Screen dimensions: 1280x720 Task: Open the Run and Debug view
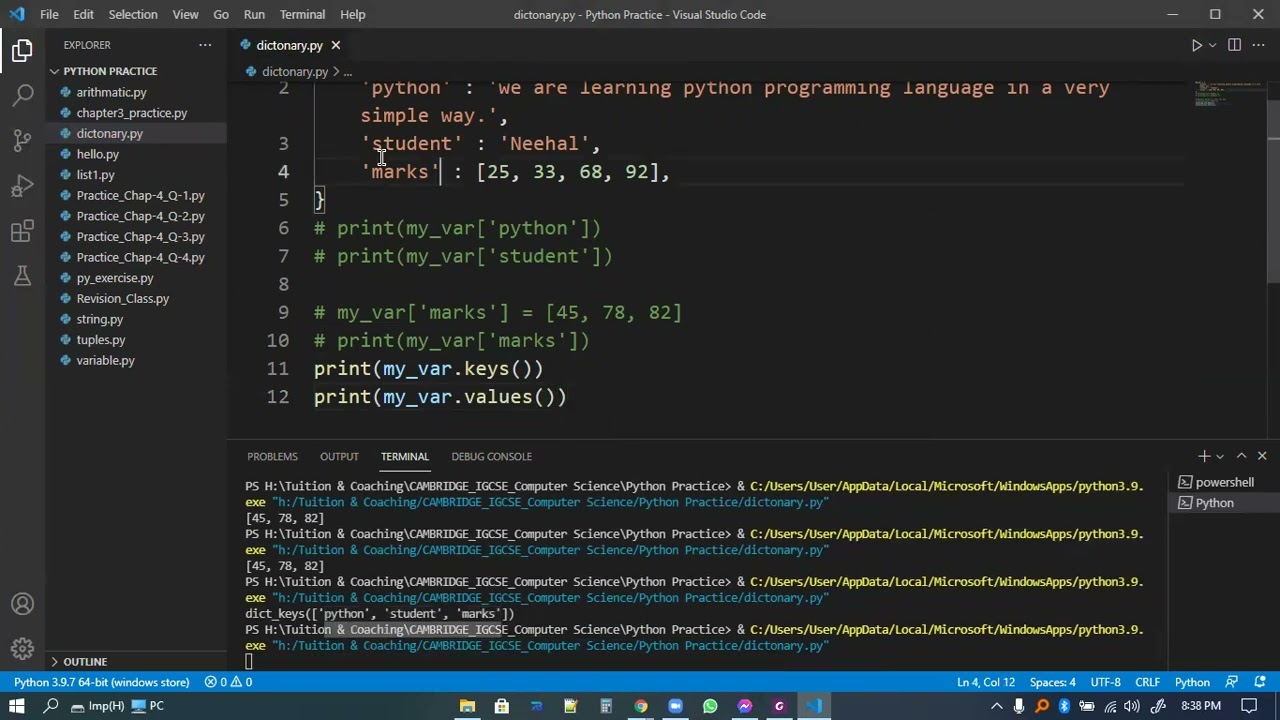click(22, 186)
